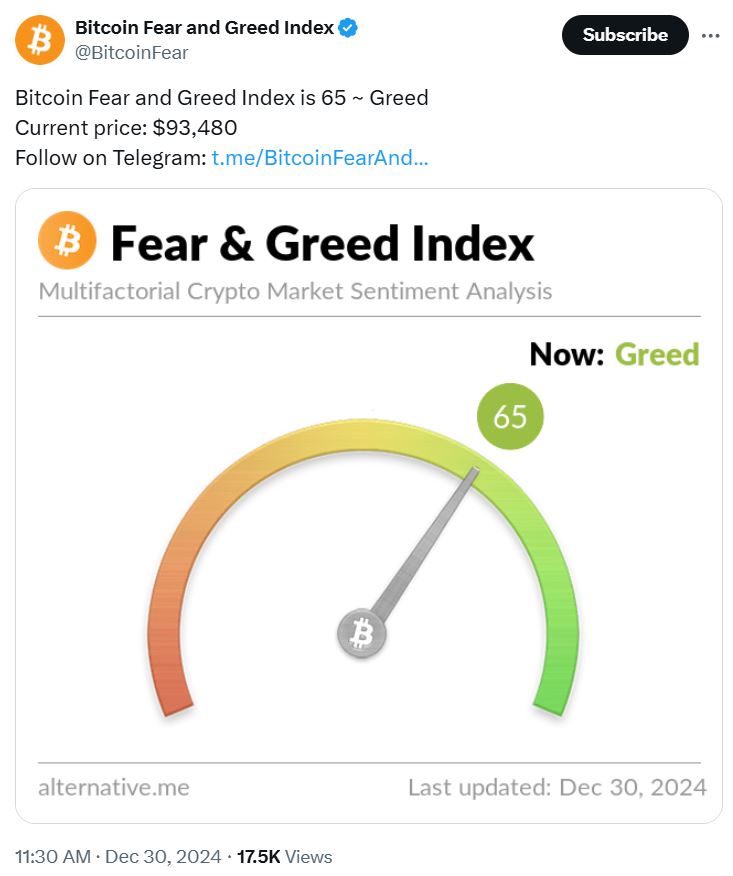Click the Fear & Greed Index heading
This screenshot has width=733, height=876.
click(x=322, y=243)
